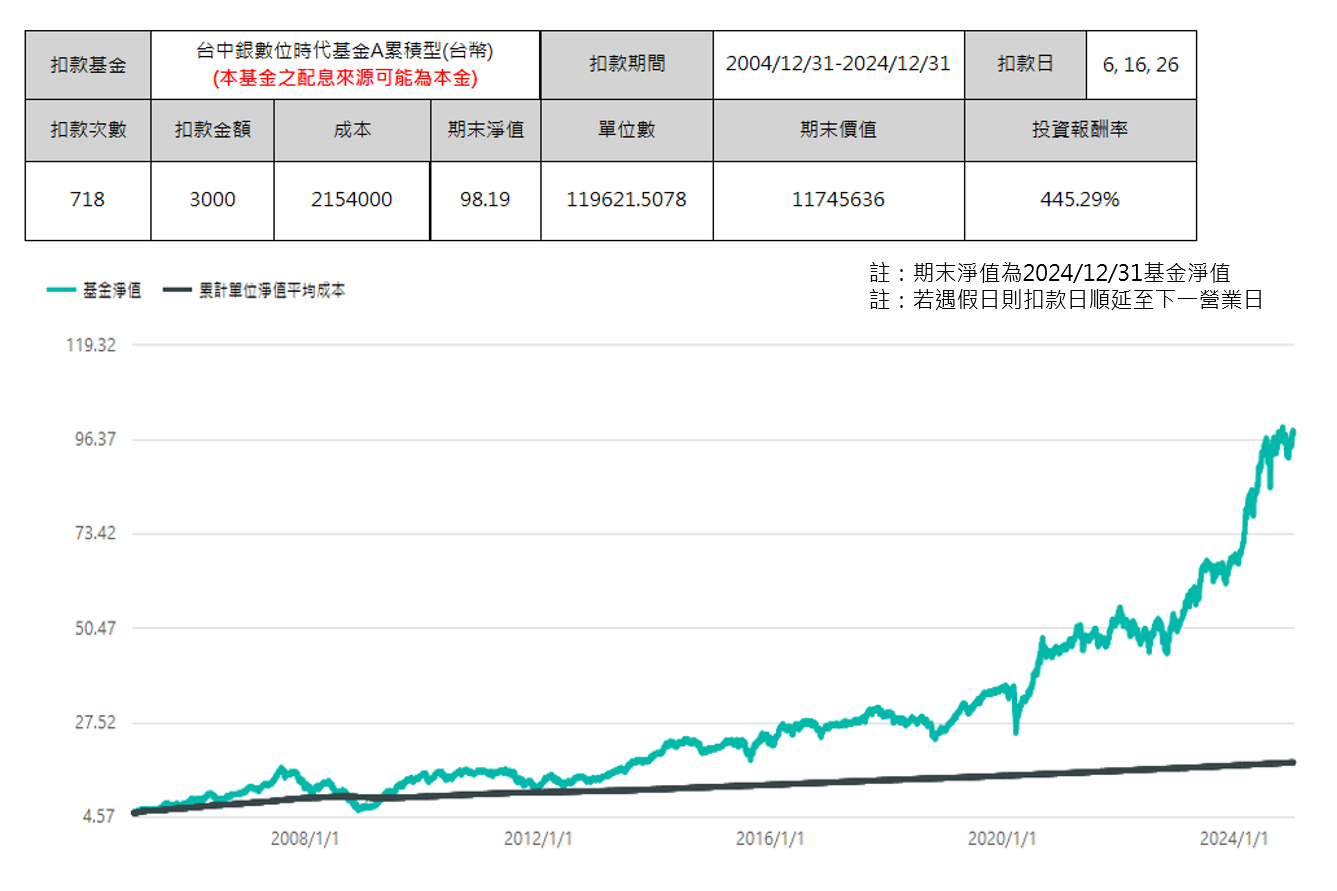Click the 扣款金額 column header
This screenshot has height=891, width=1337.
pos(212,130)
